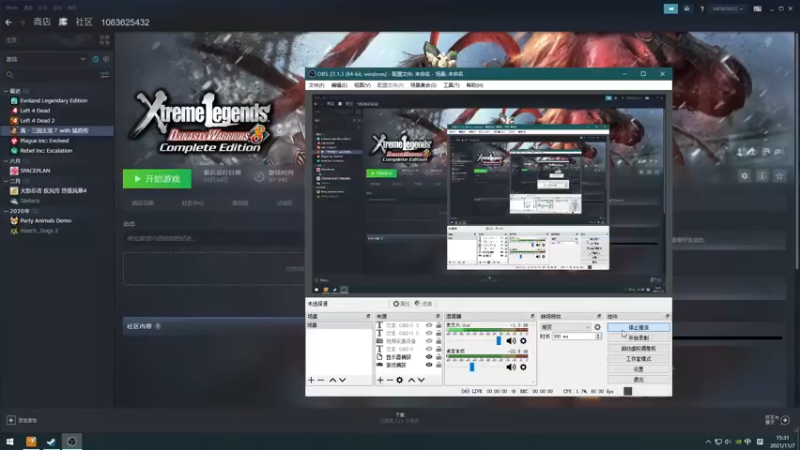Collapse the recent games group in library
The height and width of the screenshot is (450, 800).
[x=6, y=91]
